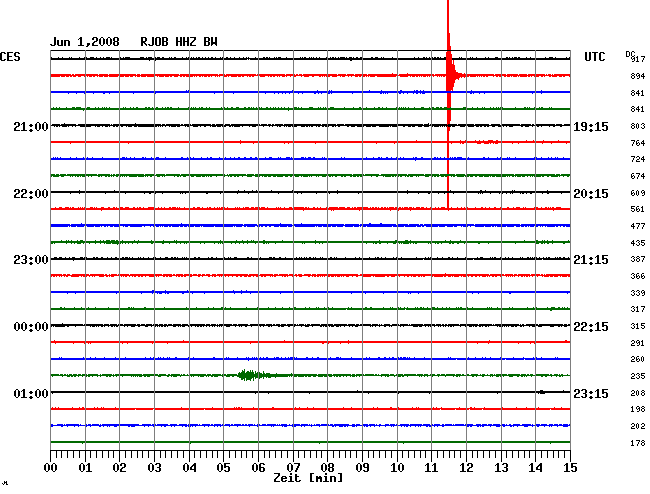Click the DC value "291"
This screenshot has width=650, height=494.
638,343
